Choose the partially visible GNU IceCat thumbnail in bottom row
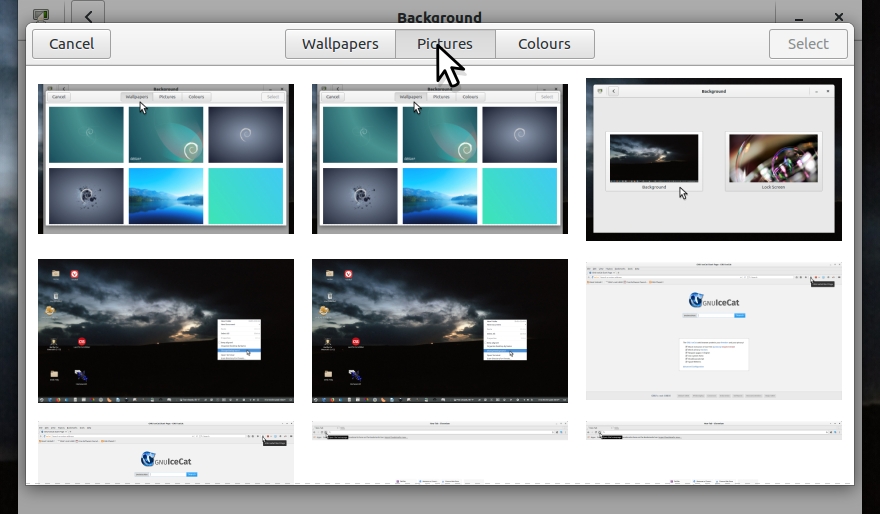 pos(166,452)
